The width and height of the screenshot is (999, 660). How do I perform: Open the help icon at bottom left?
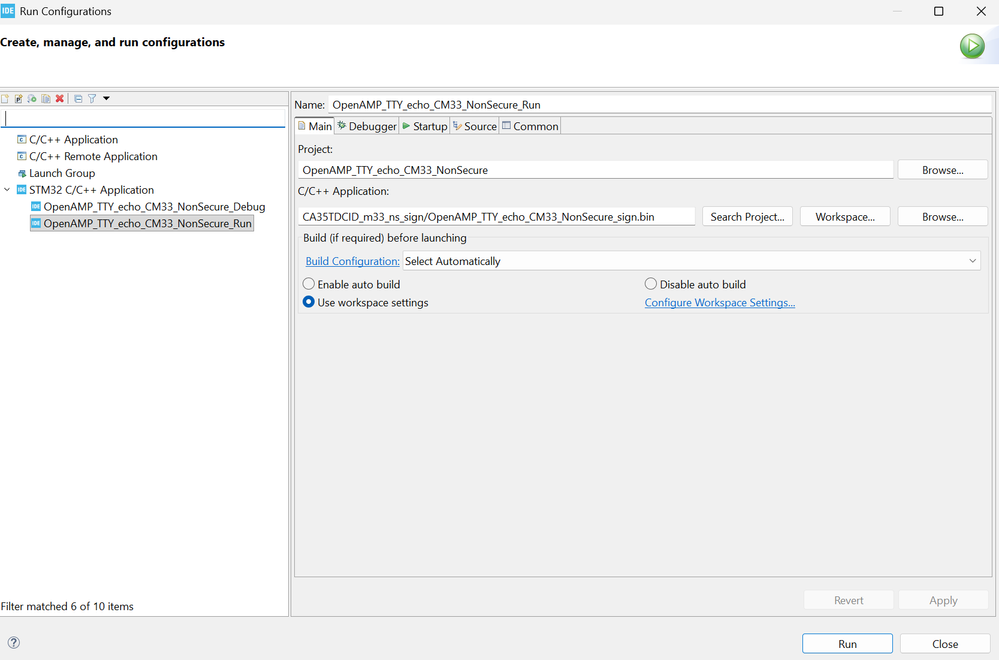coord(13,643)
